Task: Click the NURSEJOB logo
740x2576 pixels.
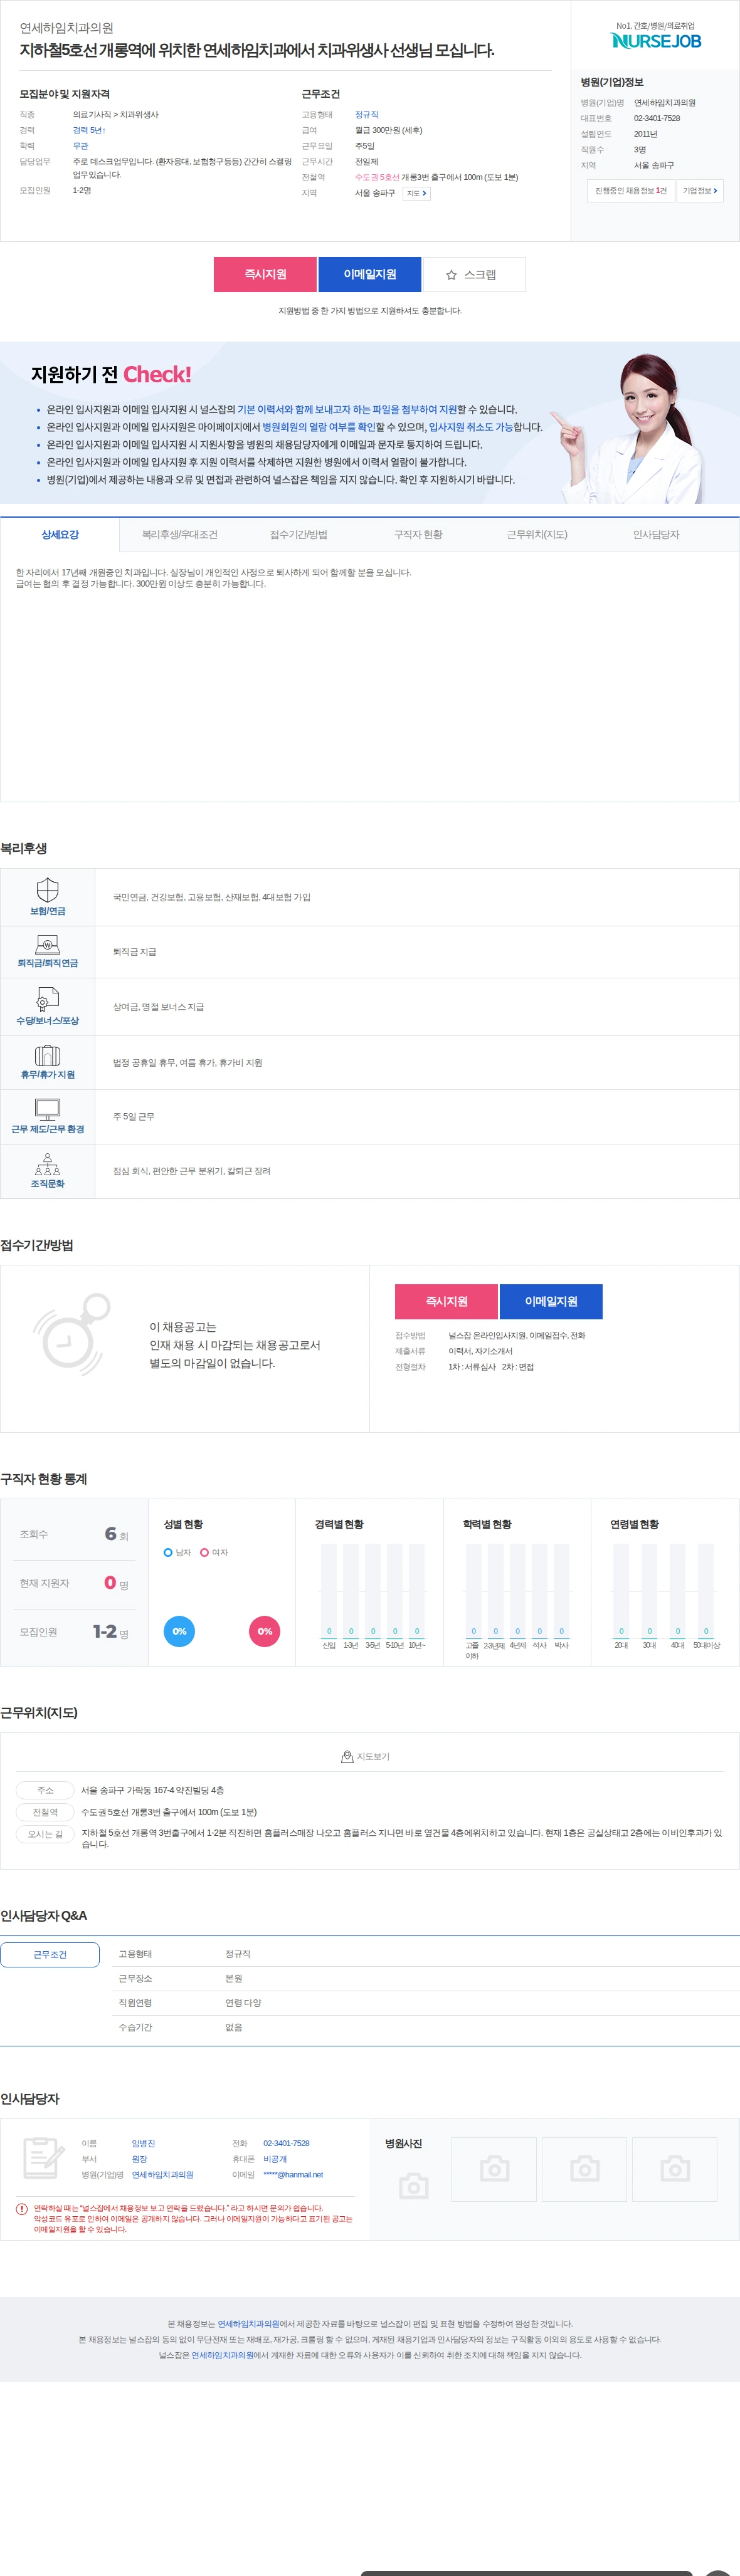Action: 656,40
